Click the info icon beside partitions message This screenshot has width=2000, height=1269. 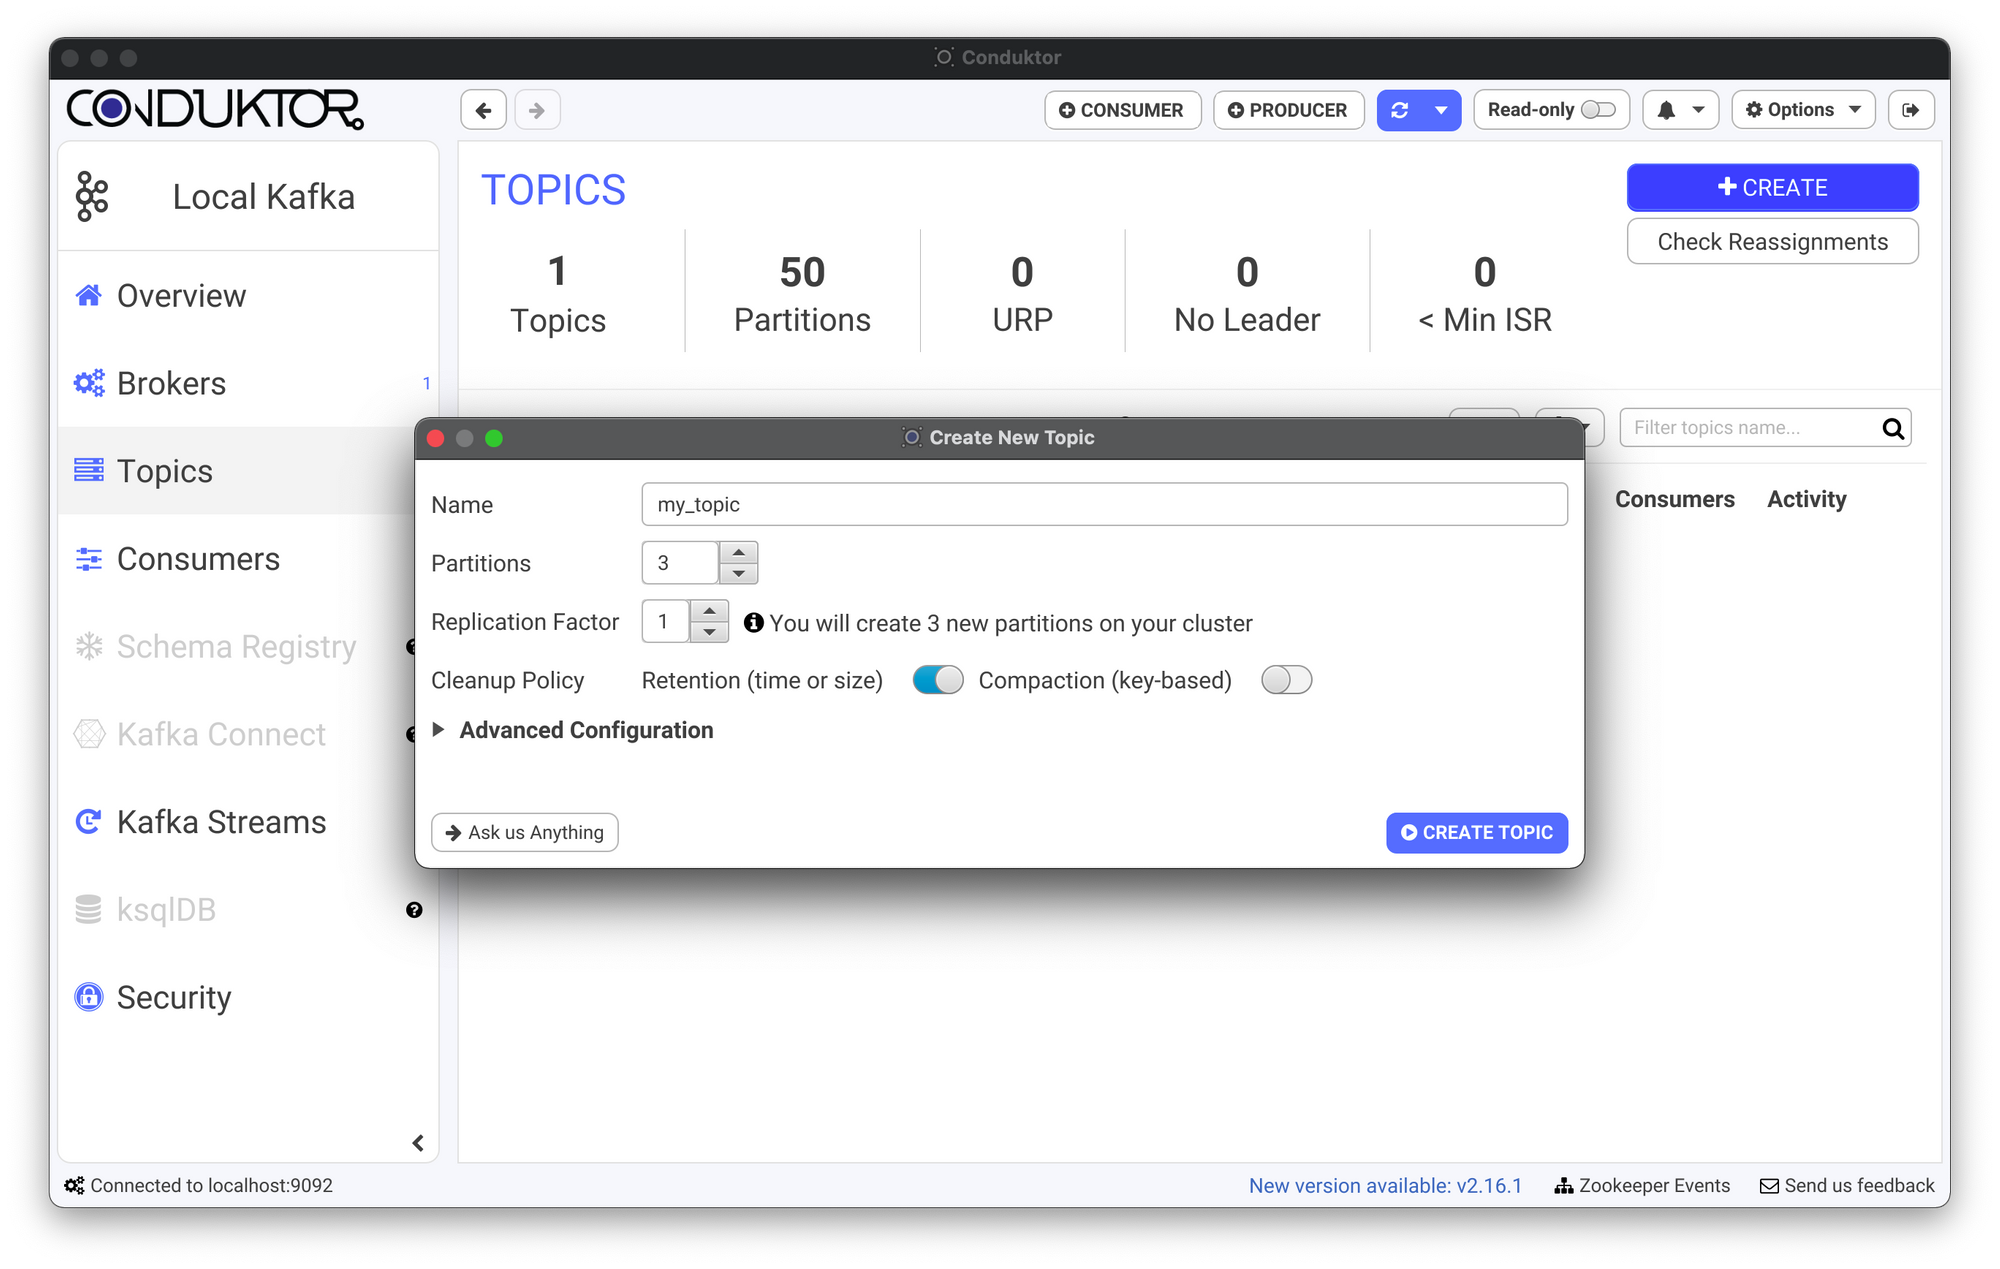point(753,623)
